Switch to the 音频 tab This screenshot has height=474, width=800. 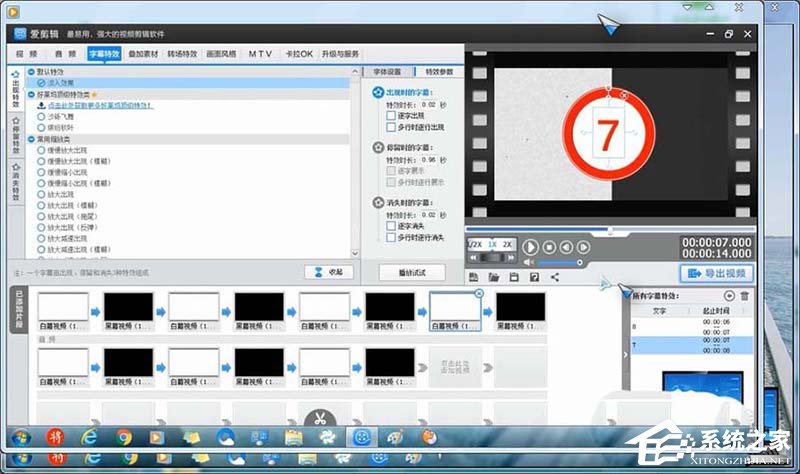click(65, 54)
